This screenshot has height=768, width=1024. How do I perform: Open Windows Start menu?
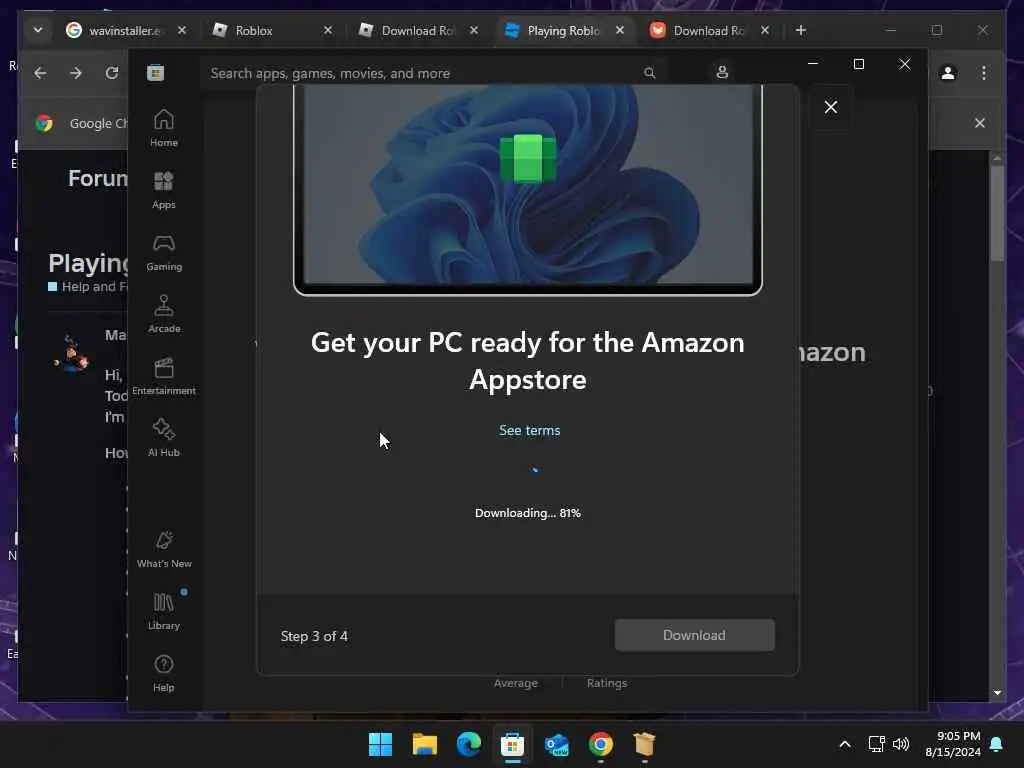(380, 744)
